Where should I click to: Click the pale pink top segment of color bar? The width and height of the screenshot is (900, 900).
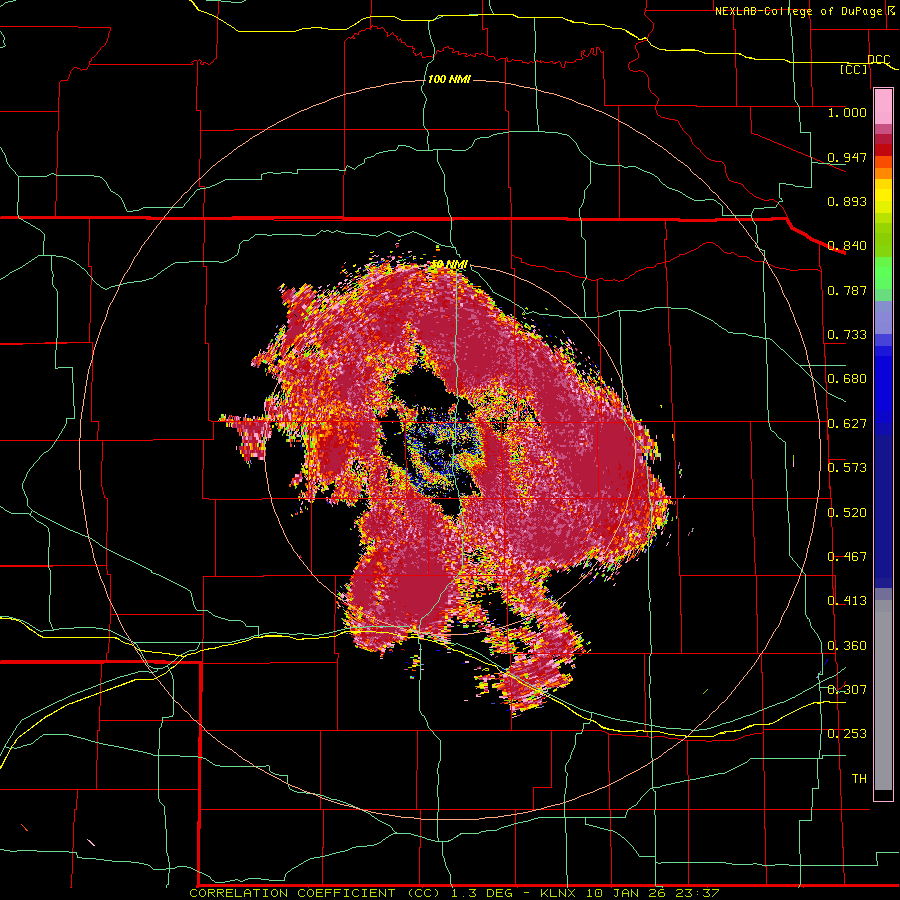click(x=883, y=107)
